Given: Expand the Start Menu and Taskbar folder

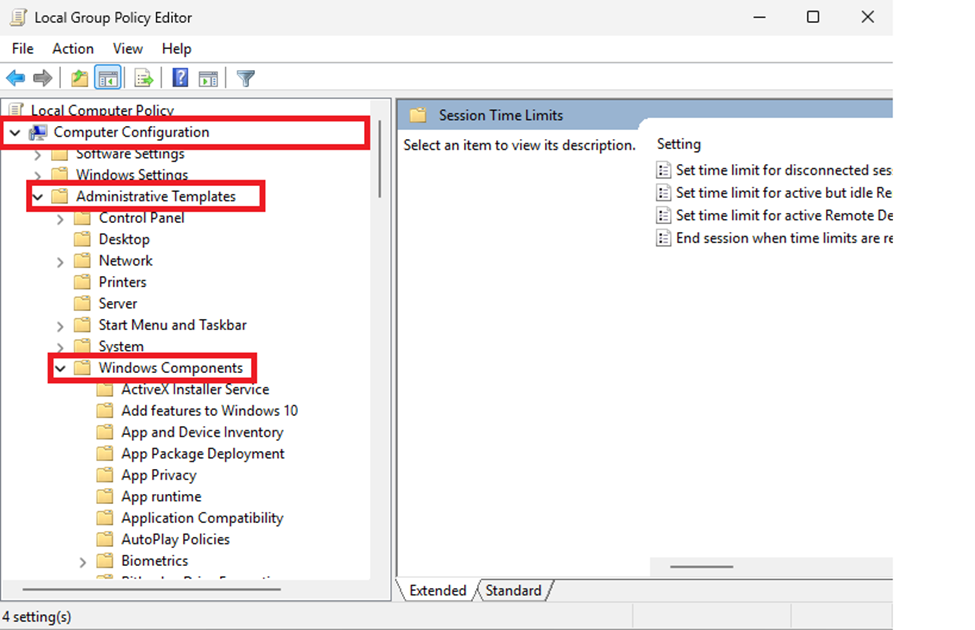Looking at the screenshot, I should coord(61,325).
